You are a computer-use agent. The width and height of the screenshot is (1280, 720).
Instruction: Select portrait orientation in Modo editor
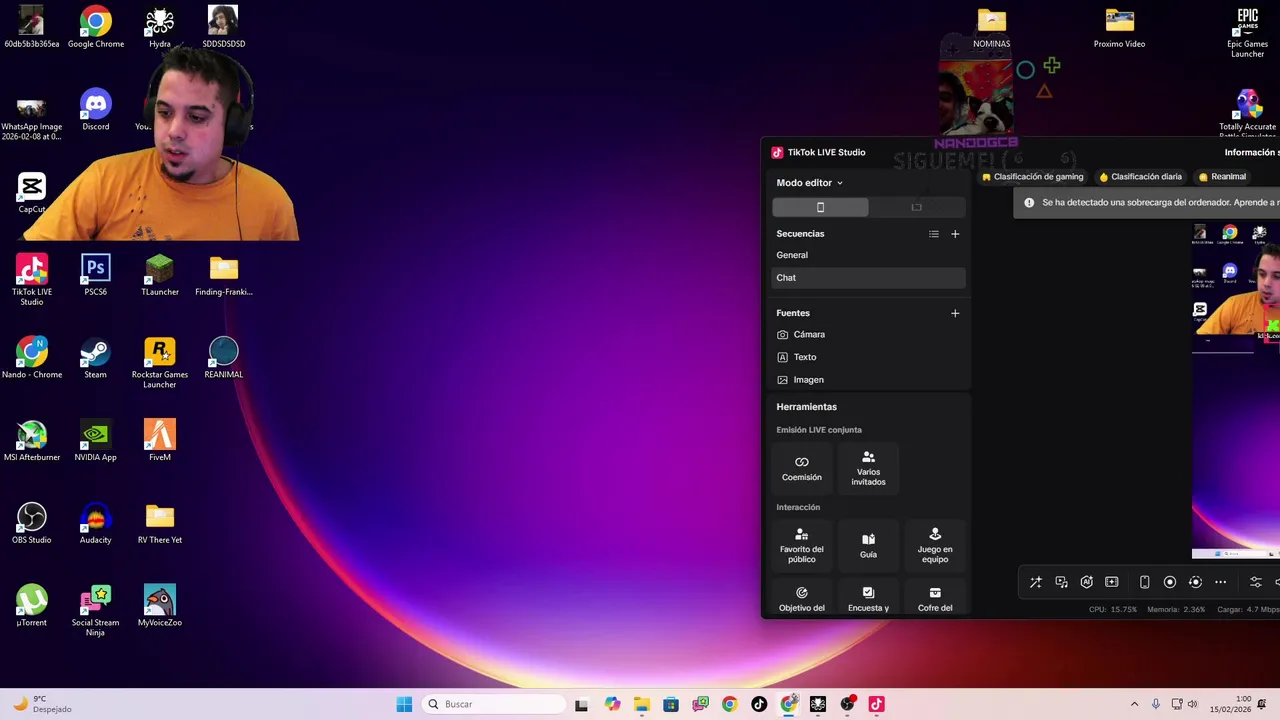pyautogui.click(x=820, y=207)
